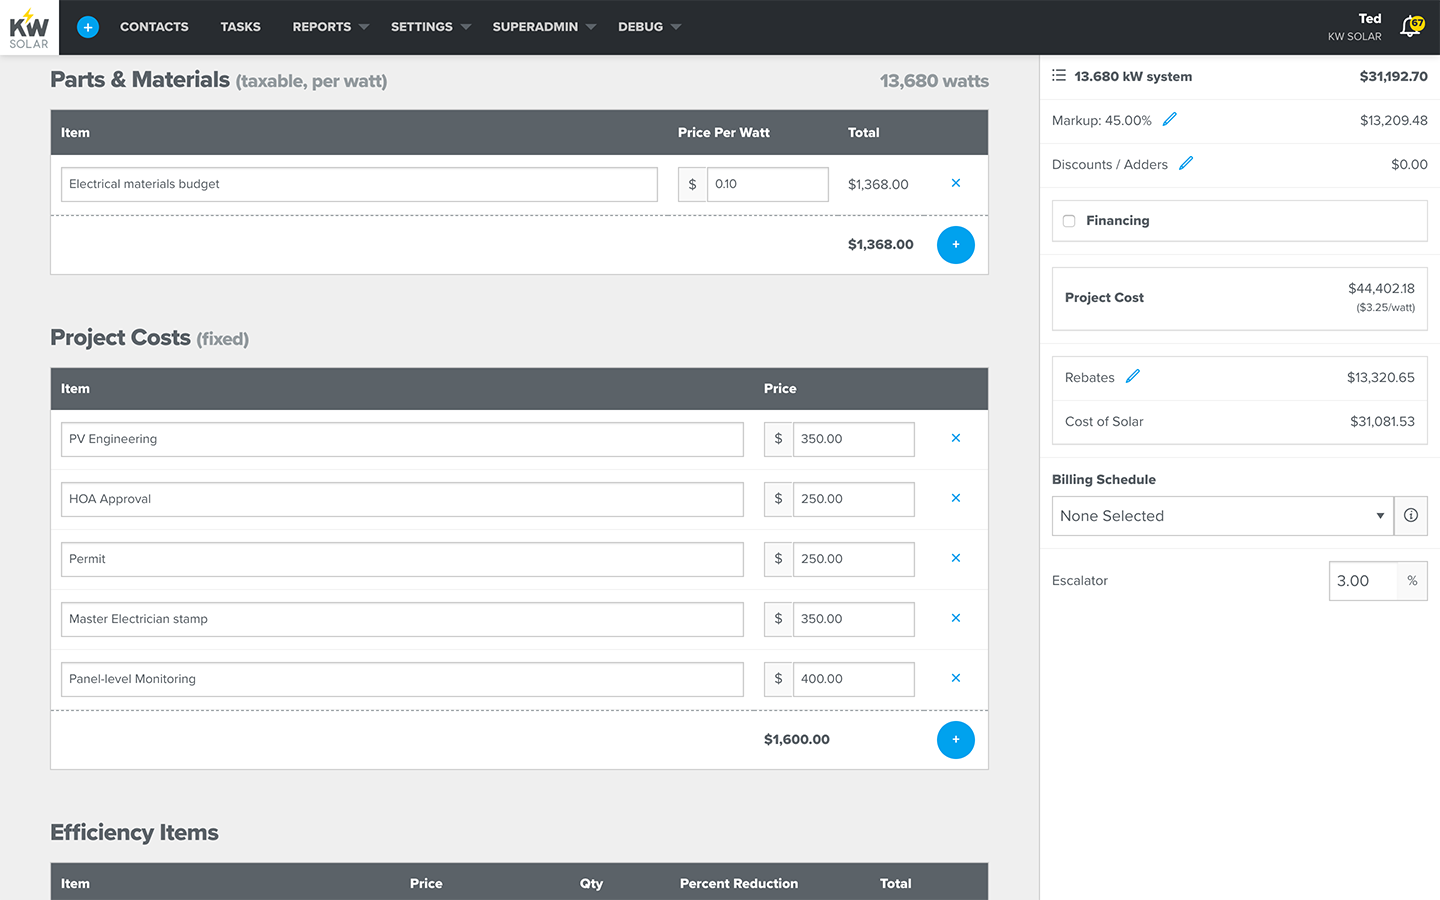Enable the Financing checkbox

point(1069,221)
